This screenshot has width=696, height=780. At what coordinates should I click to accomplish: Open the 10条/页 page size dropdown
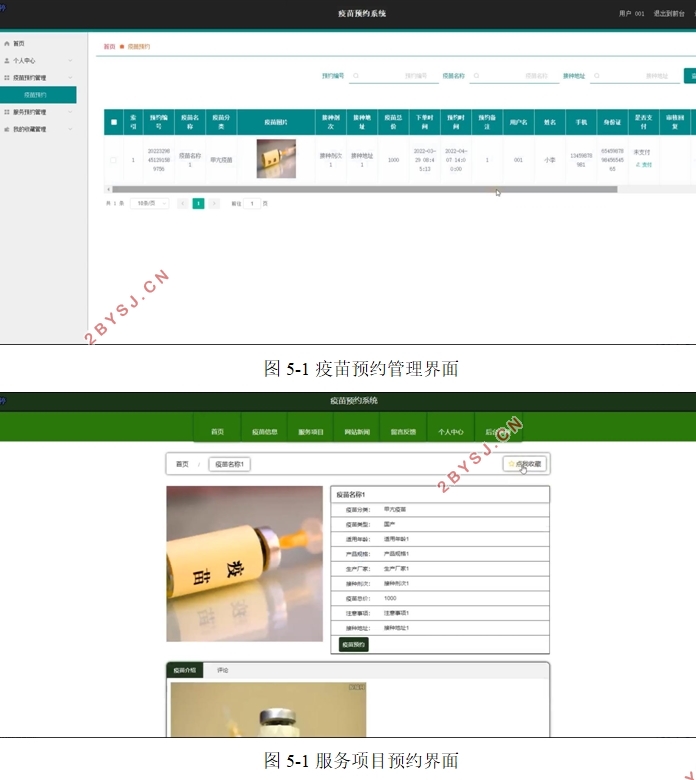click(x=150, y=203)
